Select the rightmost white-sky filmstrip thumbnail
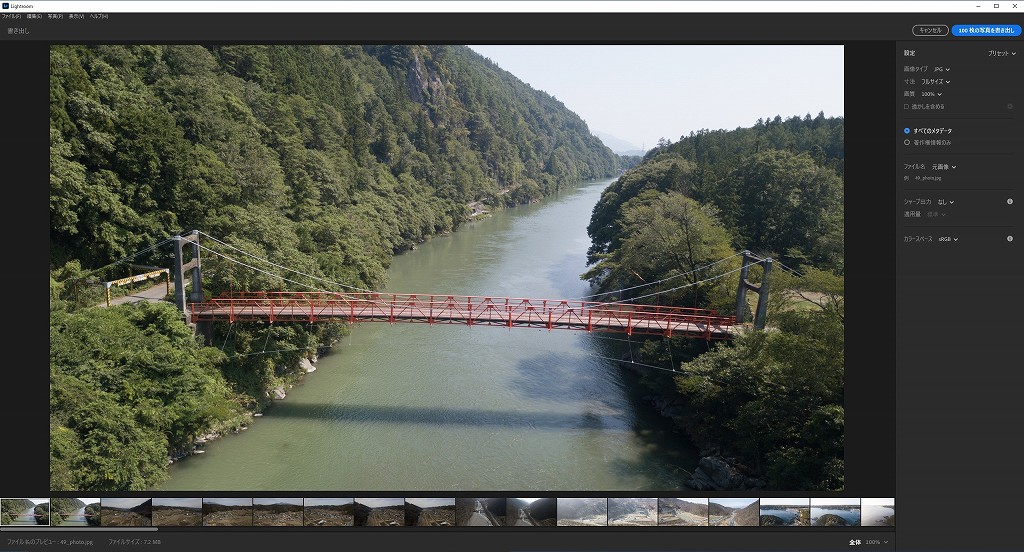 coord(877,512)
